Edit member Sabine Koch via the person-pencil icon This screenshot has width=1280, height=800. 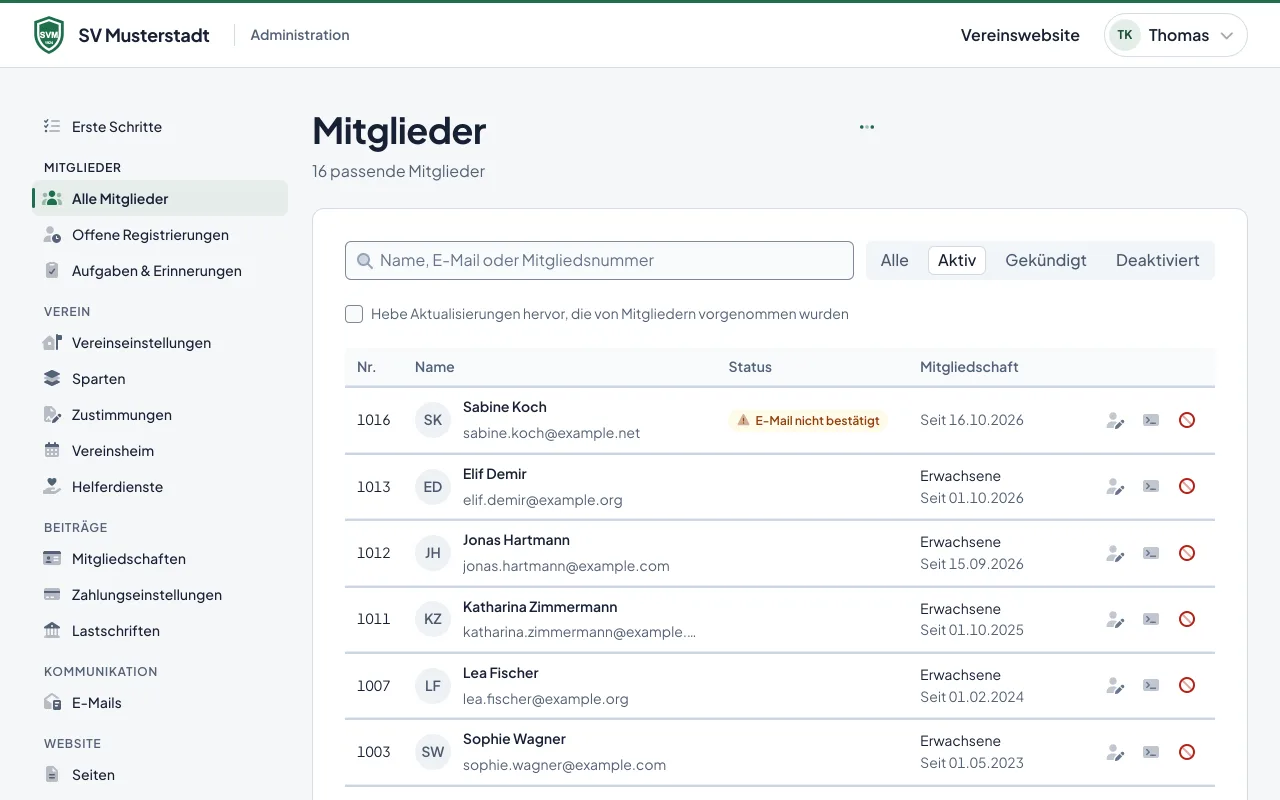(1116, 420)
